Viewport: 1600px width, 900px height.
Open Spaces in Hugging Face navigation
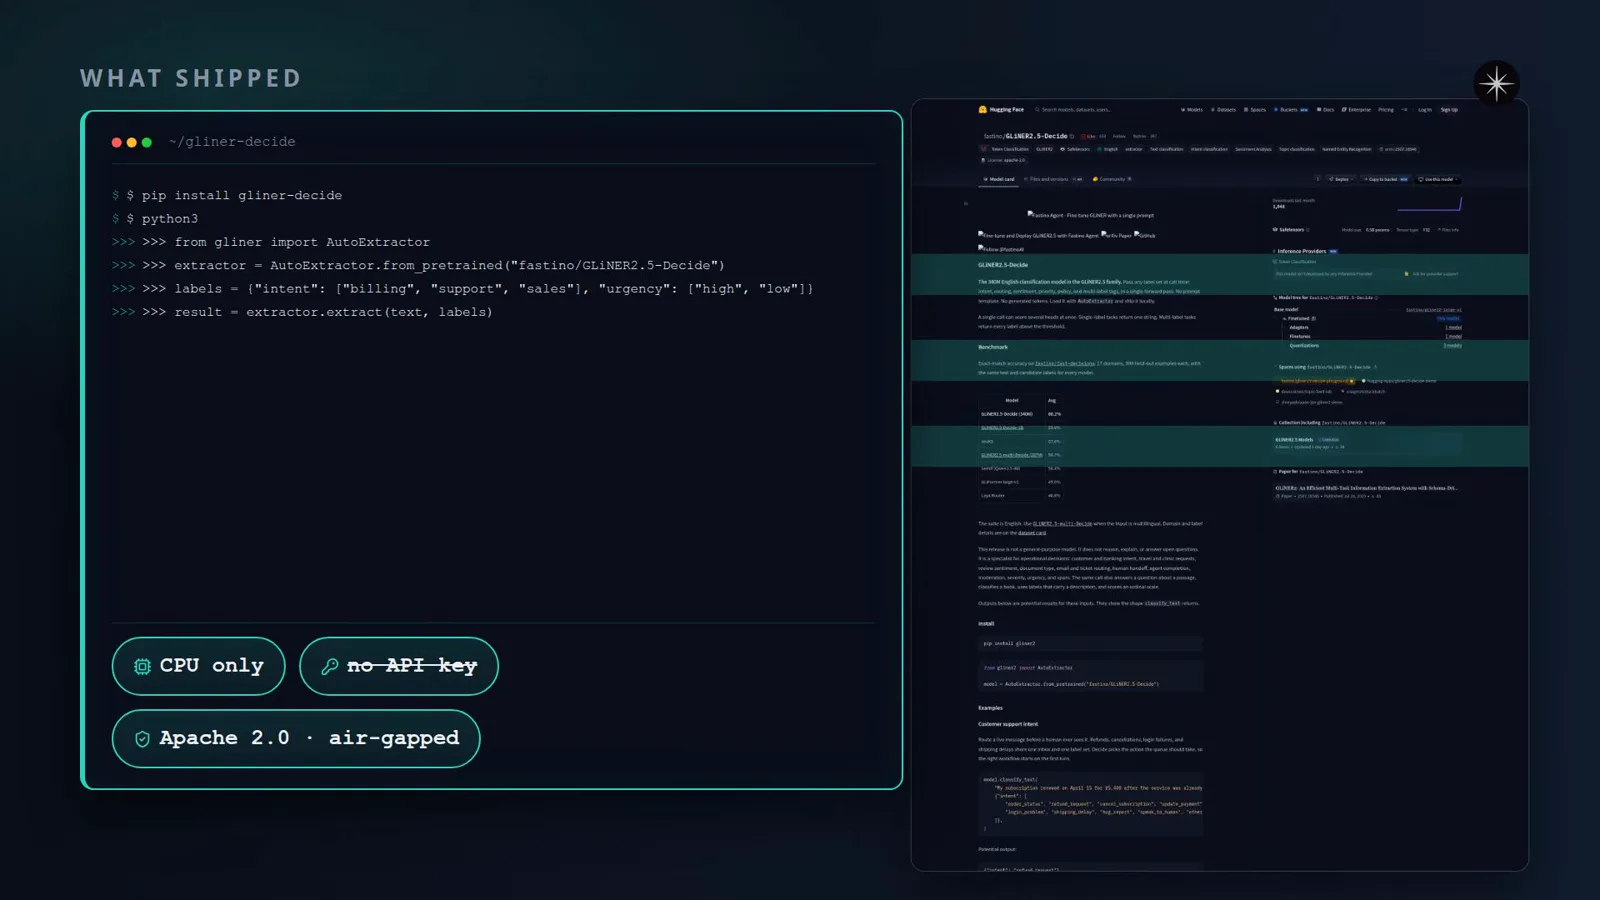(1255, 110)
